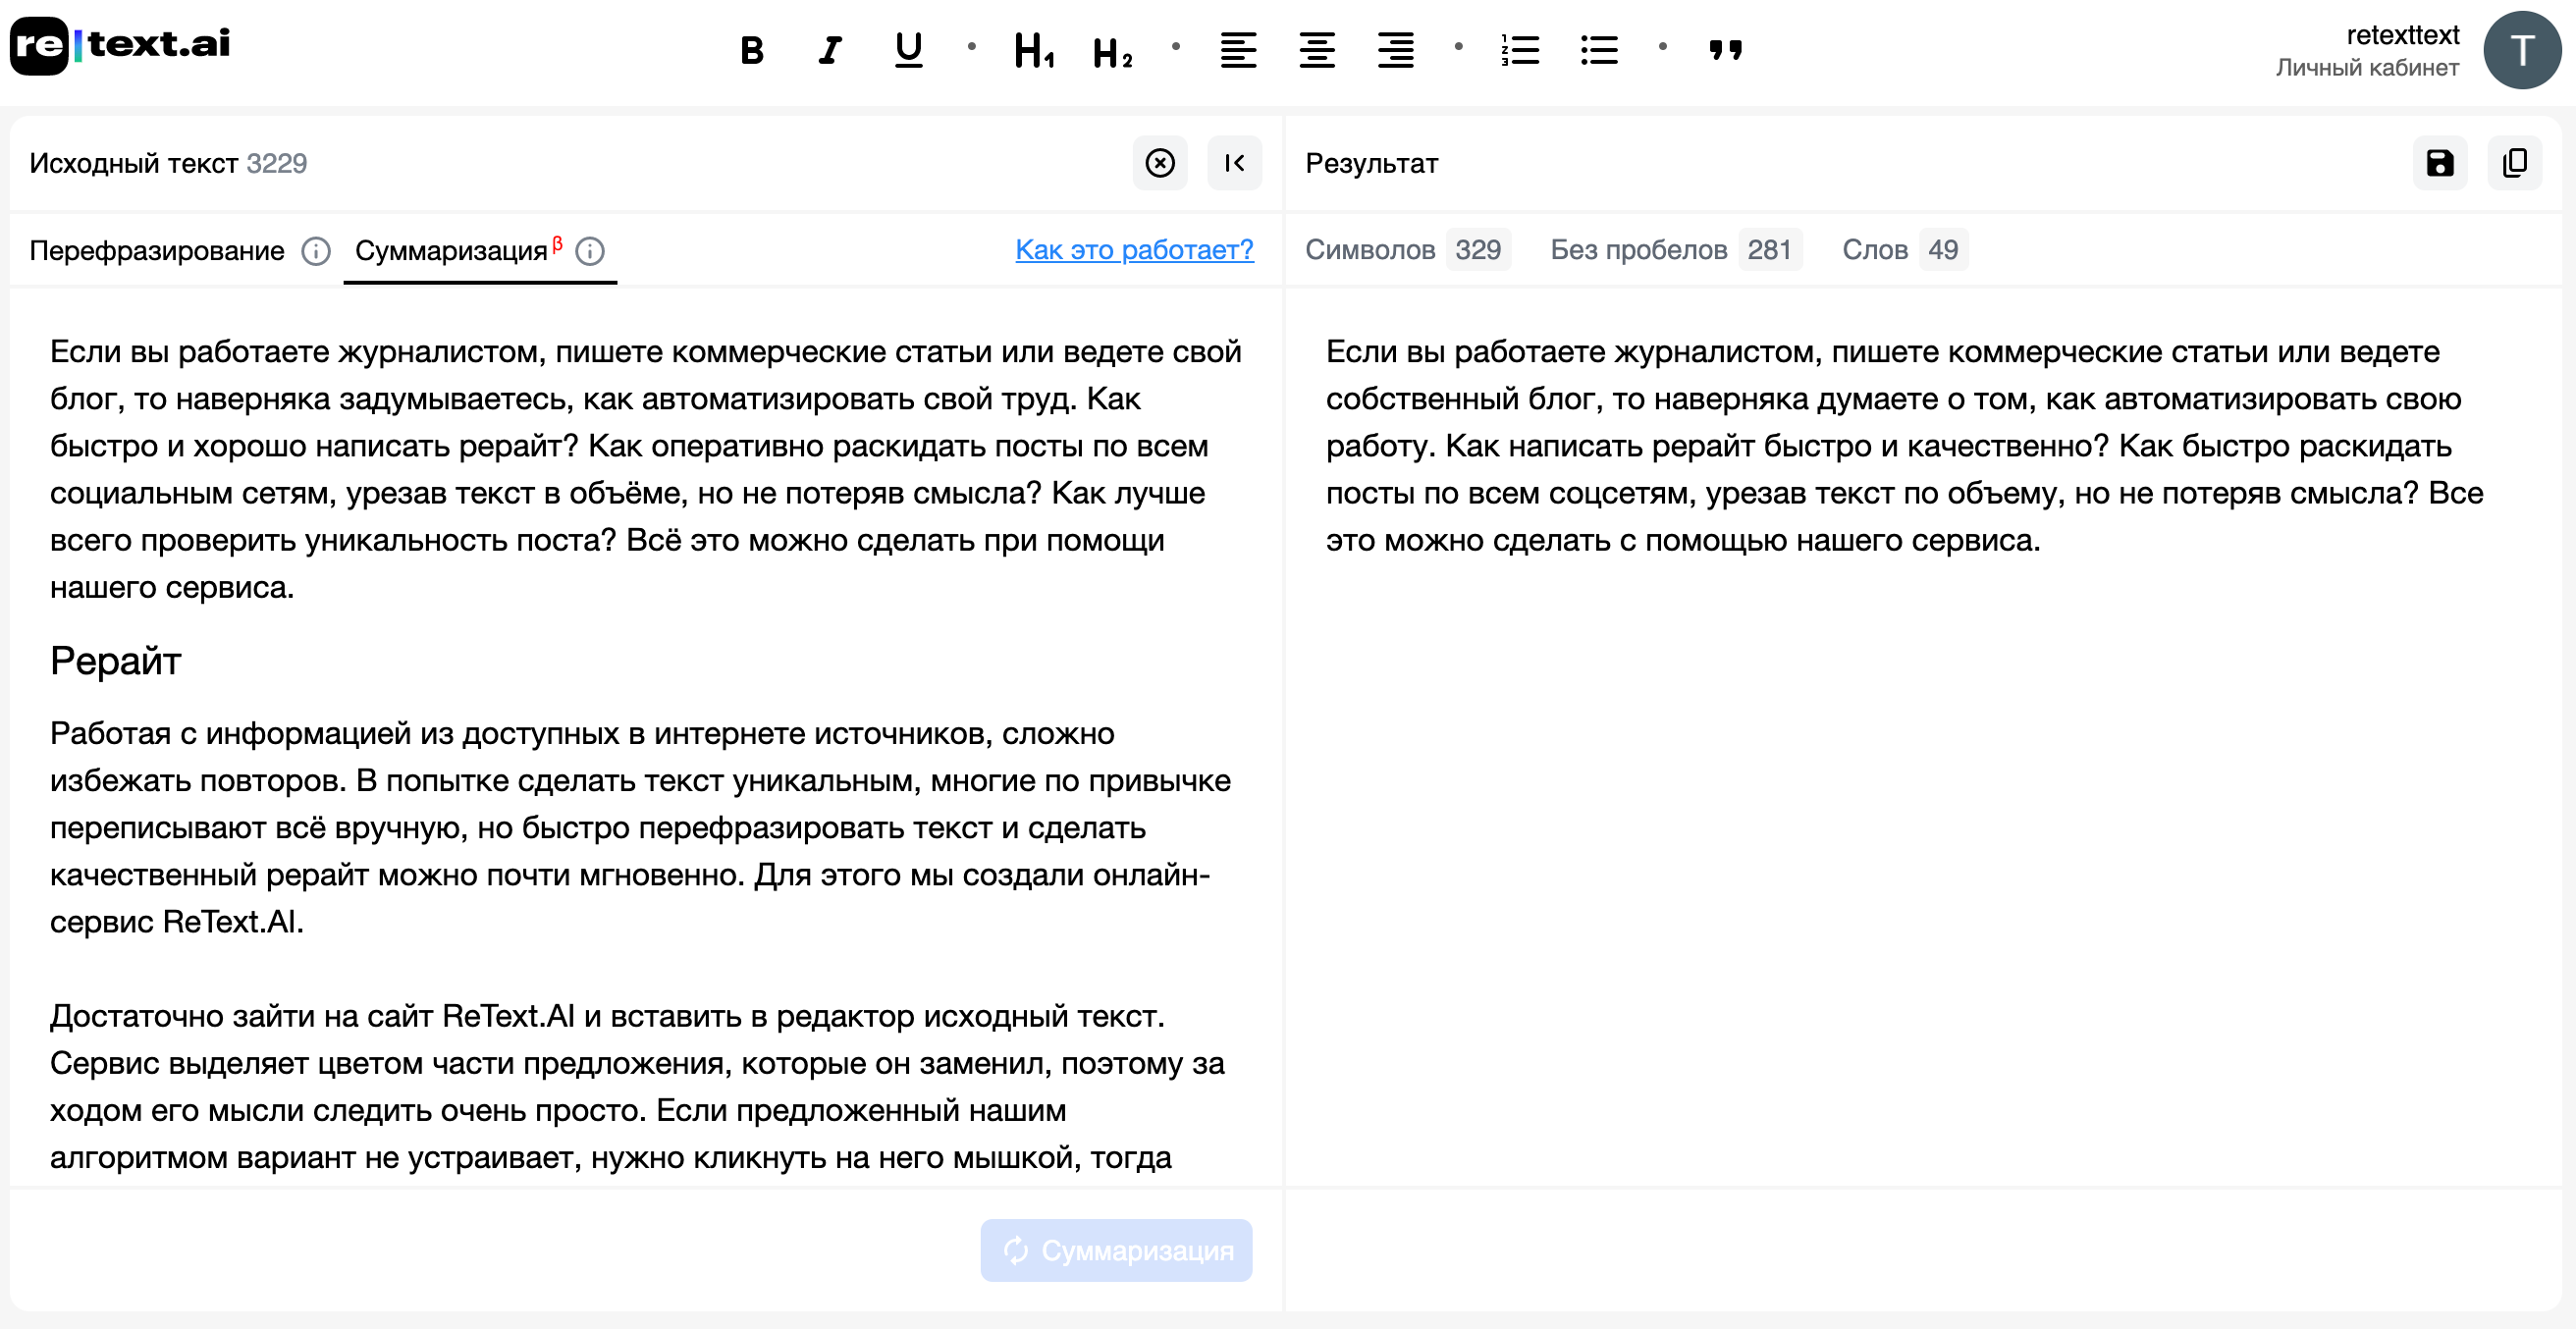Align text to the center
The height and width of the screenshot is (1329, 2576).
pos(1317,50)
